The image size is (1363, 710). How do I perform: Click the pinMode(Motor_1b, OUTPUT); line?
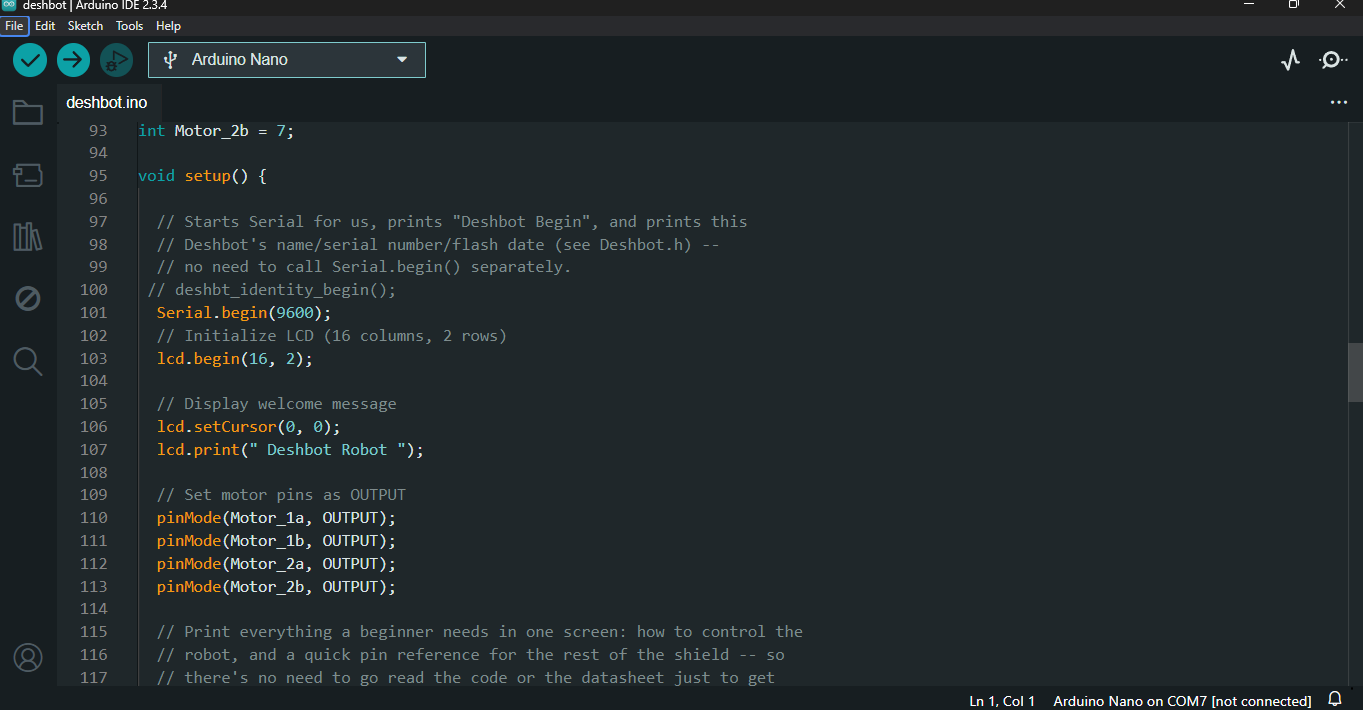pyautogui.click(x=276, y=541)
